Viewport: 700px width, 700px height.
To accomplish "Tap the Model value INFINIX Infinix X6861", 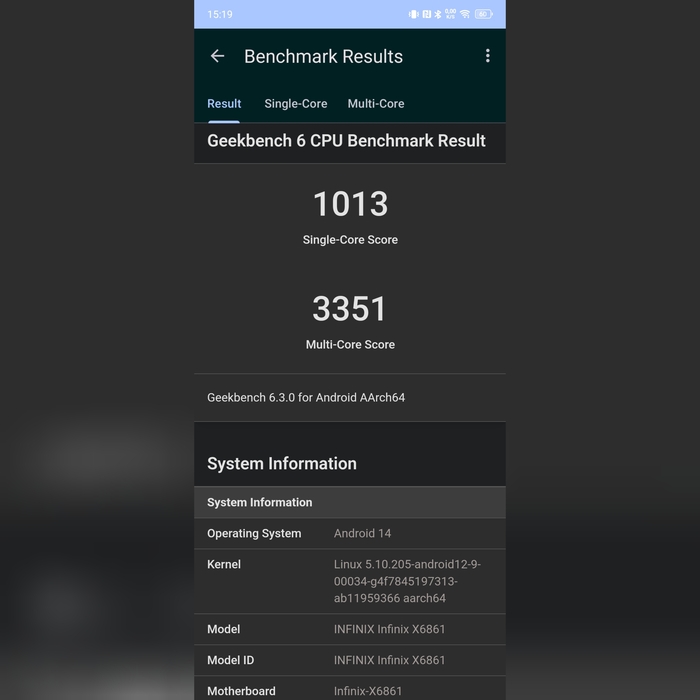I will click(x=390, y=629).
